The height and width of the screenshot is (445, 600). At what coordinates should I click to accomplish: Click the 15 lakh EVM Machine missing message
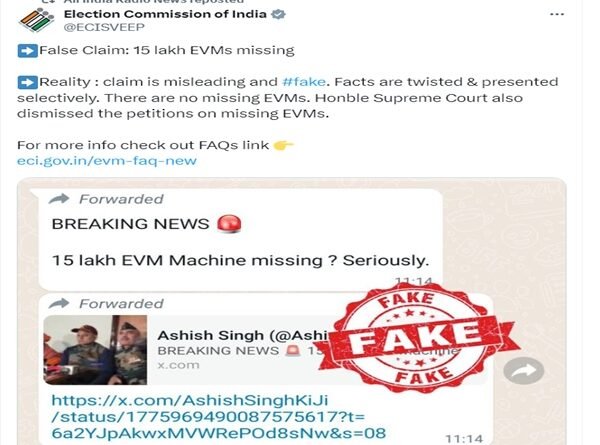pyautogui.click(x=240, y=261)
